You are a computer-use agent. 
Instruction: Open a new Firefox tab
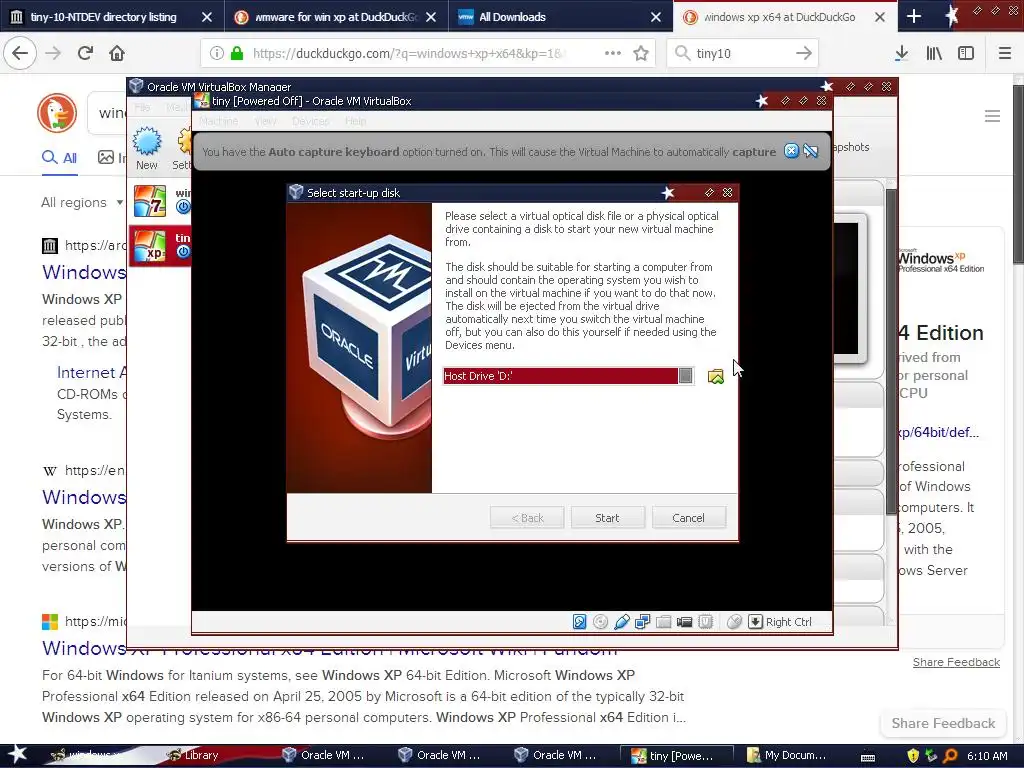point(914,17)
